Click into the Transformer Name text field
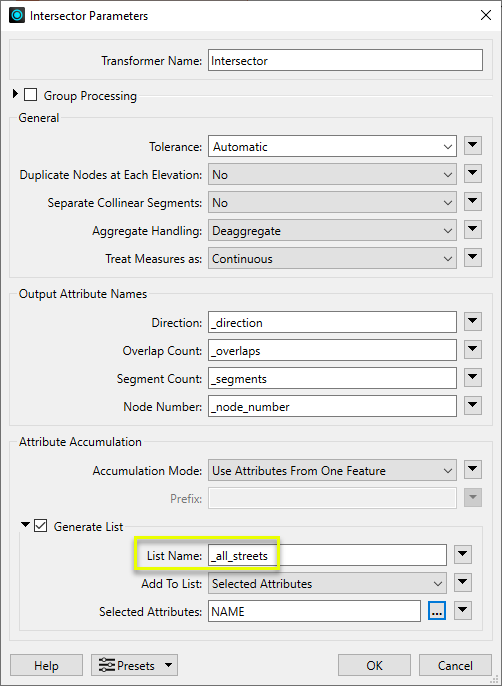Image resolution: width=502 pixels, height=686 pixels. [345, 60]
